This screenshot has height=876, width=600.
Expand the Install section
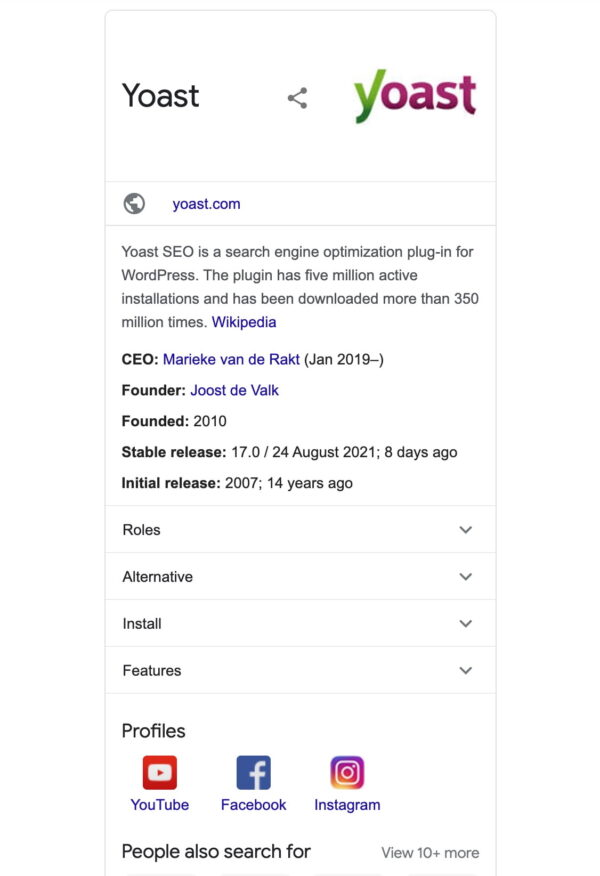coord(299,623)
